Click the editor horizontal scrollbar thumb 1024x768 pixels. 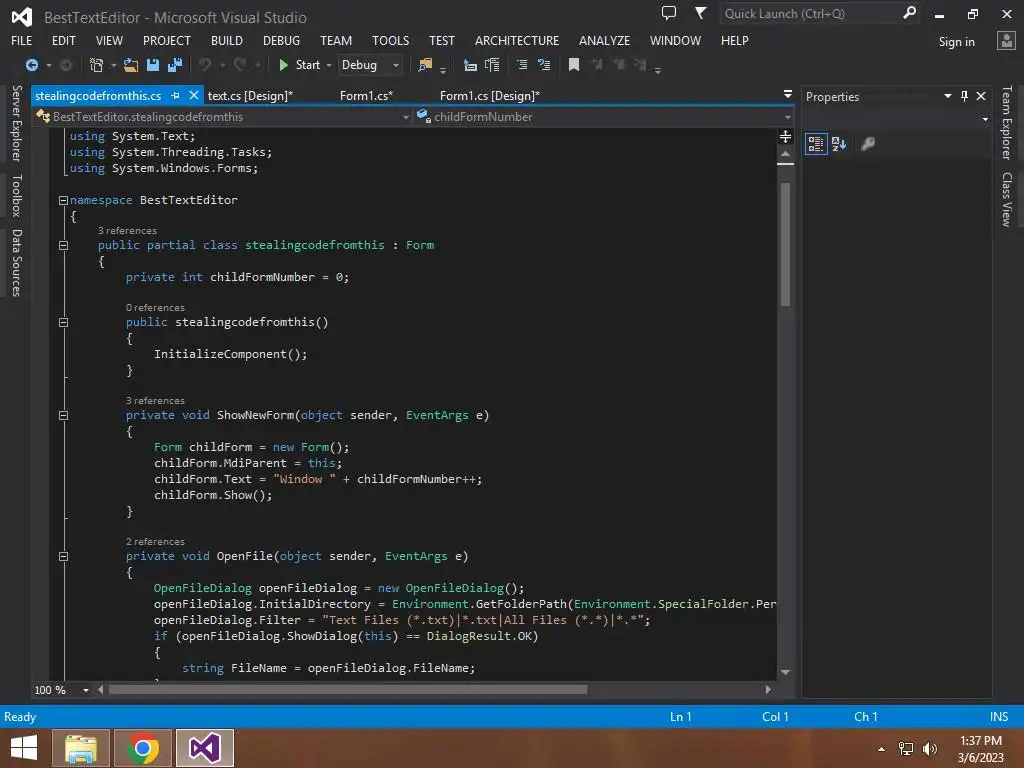pos(347,690)
